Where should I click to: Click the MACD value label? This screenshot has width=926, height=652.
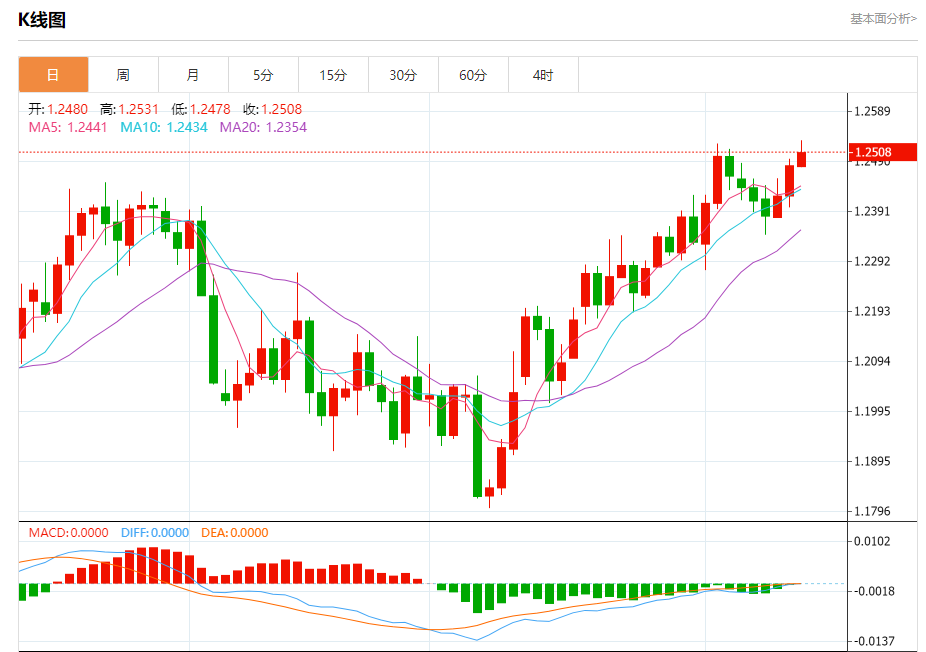click(x=69, y=533)
